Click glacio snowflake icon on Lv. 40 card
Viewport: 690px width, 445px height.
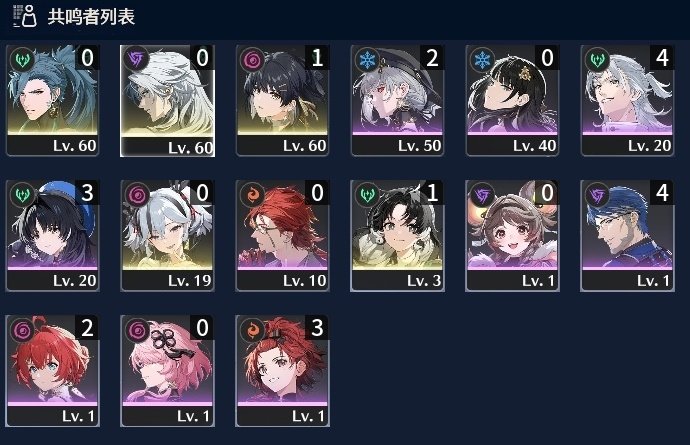pyautogui.click(x=482, y=59)
